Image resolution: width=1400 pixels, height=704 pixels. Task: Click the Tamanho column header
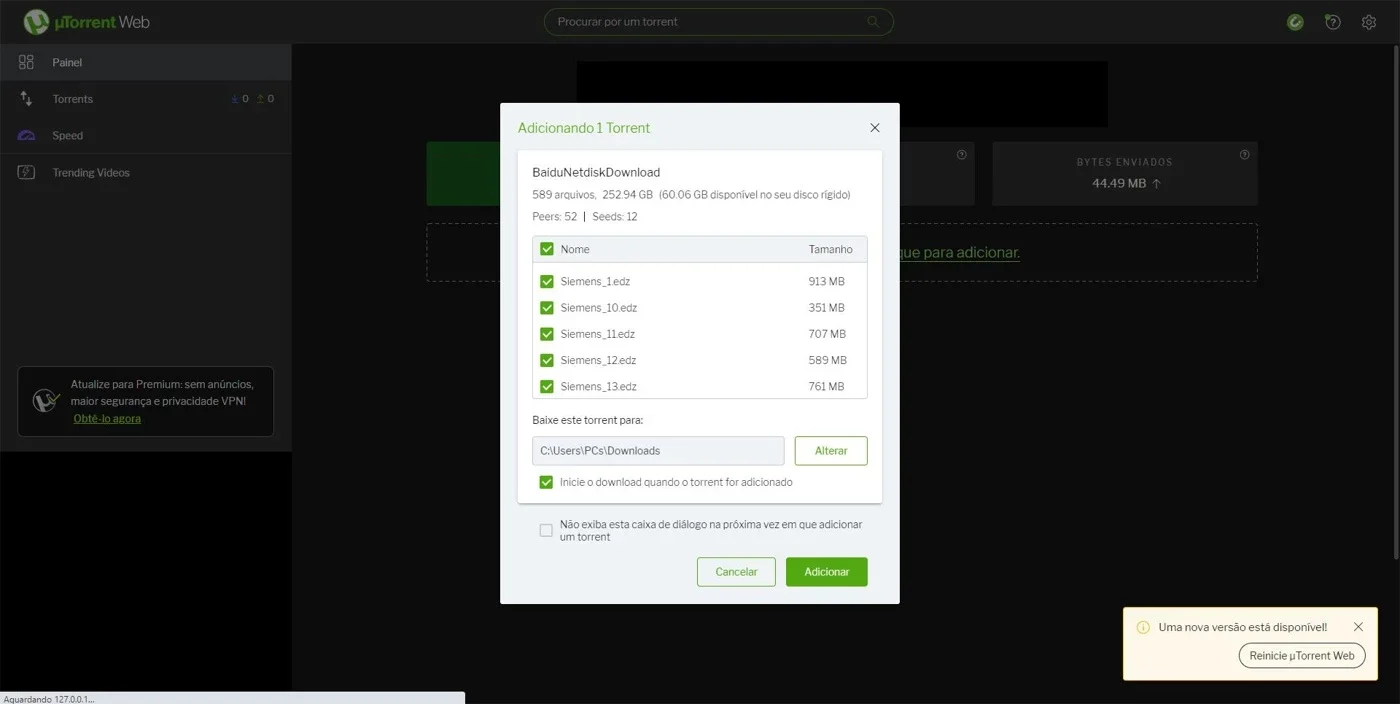831,249
